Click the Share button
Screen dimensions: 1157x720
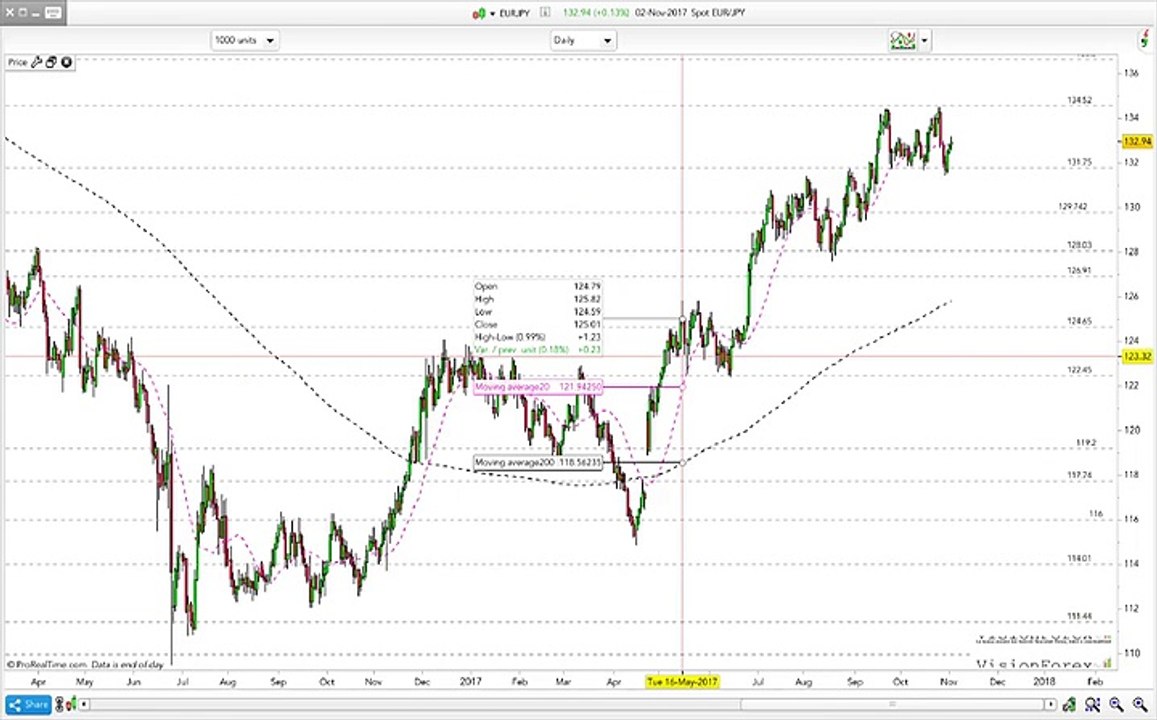[x=28, y=705]
